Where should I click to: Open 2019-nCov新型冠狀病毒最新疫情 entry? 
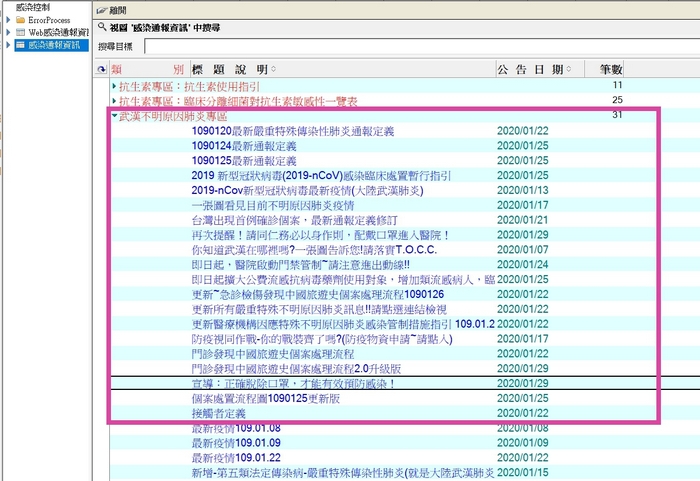[x=307, y=190]
